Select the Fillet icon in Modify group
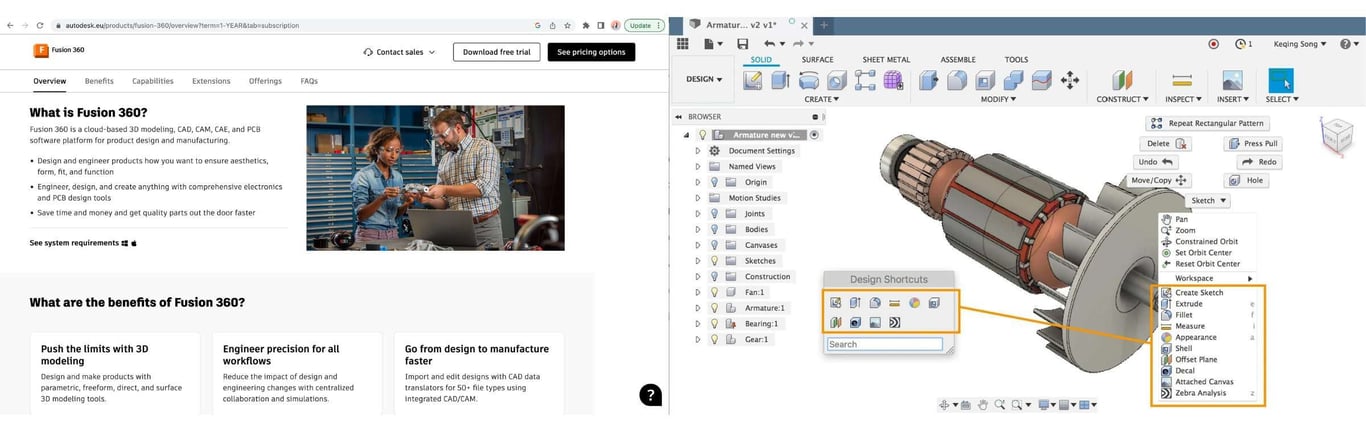The height and width of the screenshot is (432, 1366). click(957, 81)
